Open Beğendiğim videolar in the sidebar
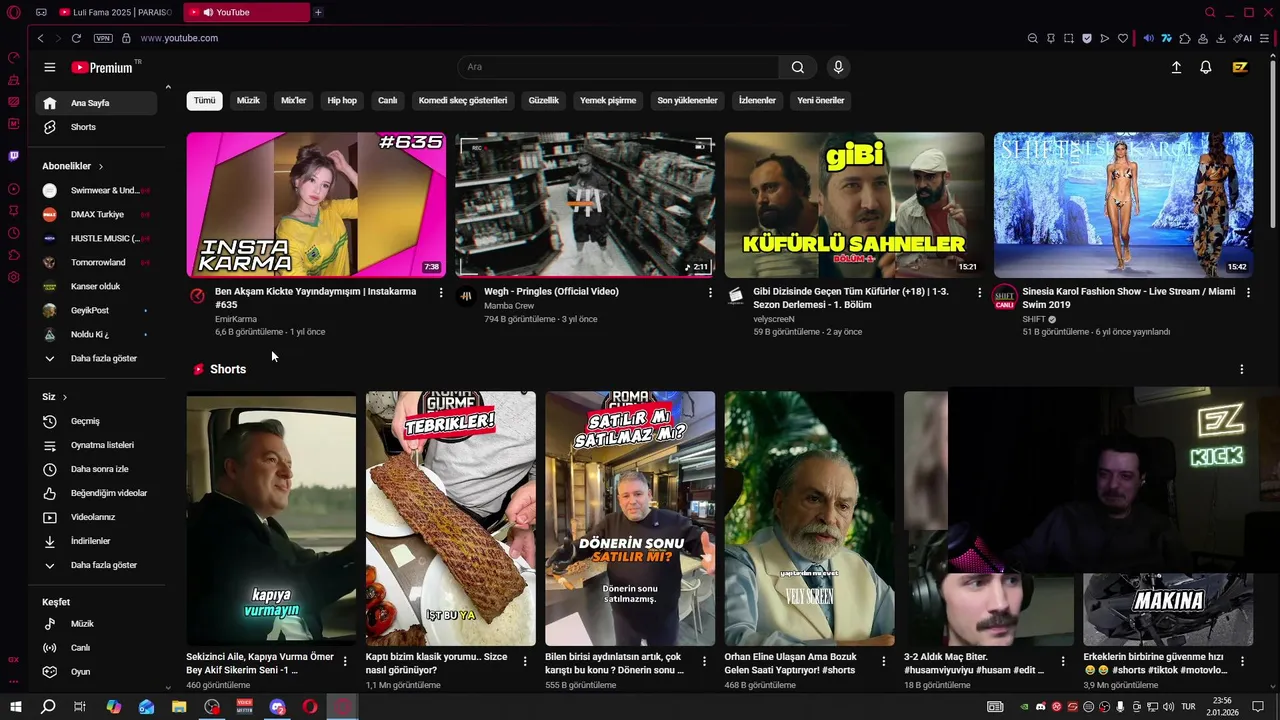 [x=96, y=493]
